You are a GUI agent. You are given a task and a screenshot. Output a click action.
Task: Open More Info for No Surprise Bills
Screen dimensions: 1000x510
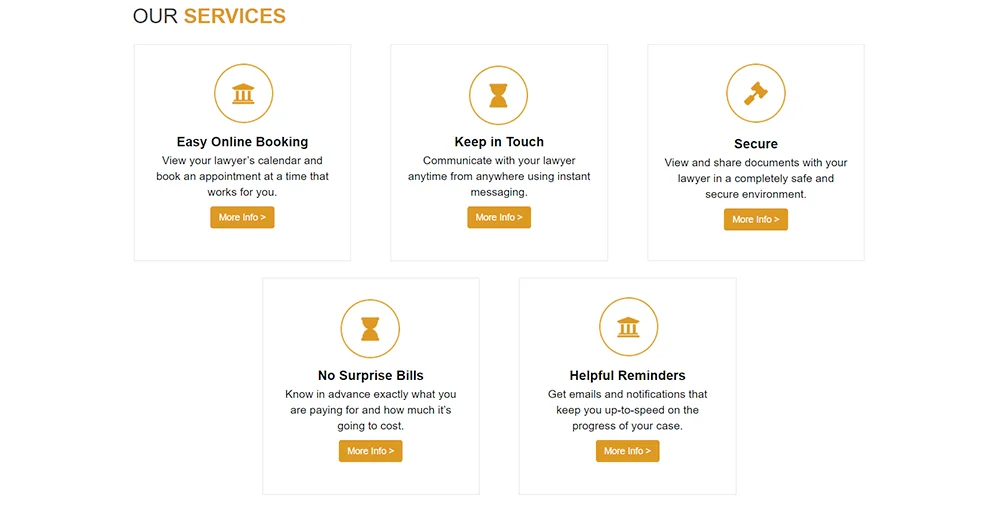371,451
